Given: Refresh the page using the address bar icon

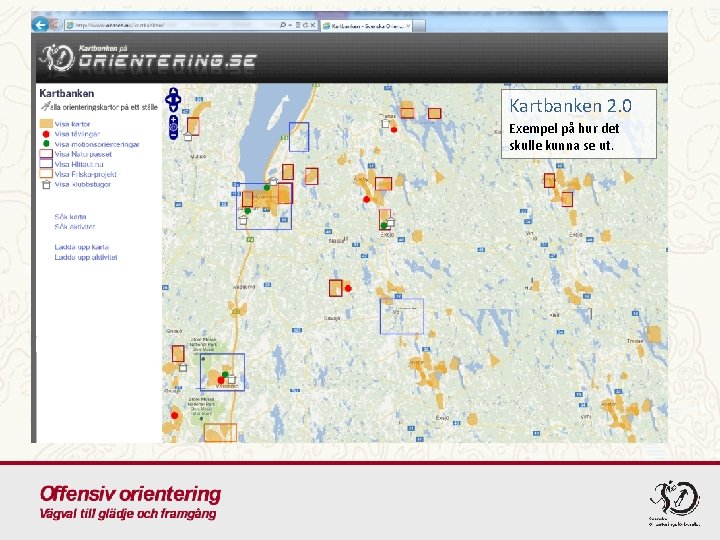Looking at the screenshot, I should pos(305,25).
